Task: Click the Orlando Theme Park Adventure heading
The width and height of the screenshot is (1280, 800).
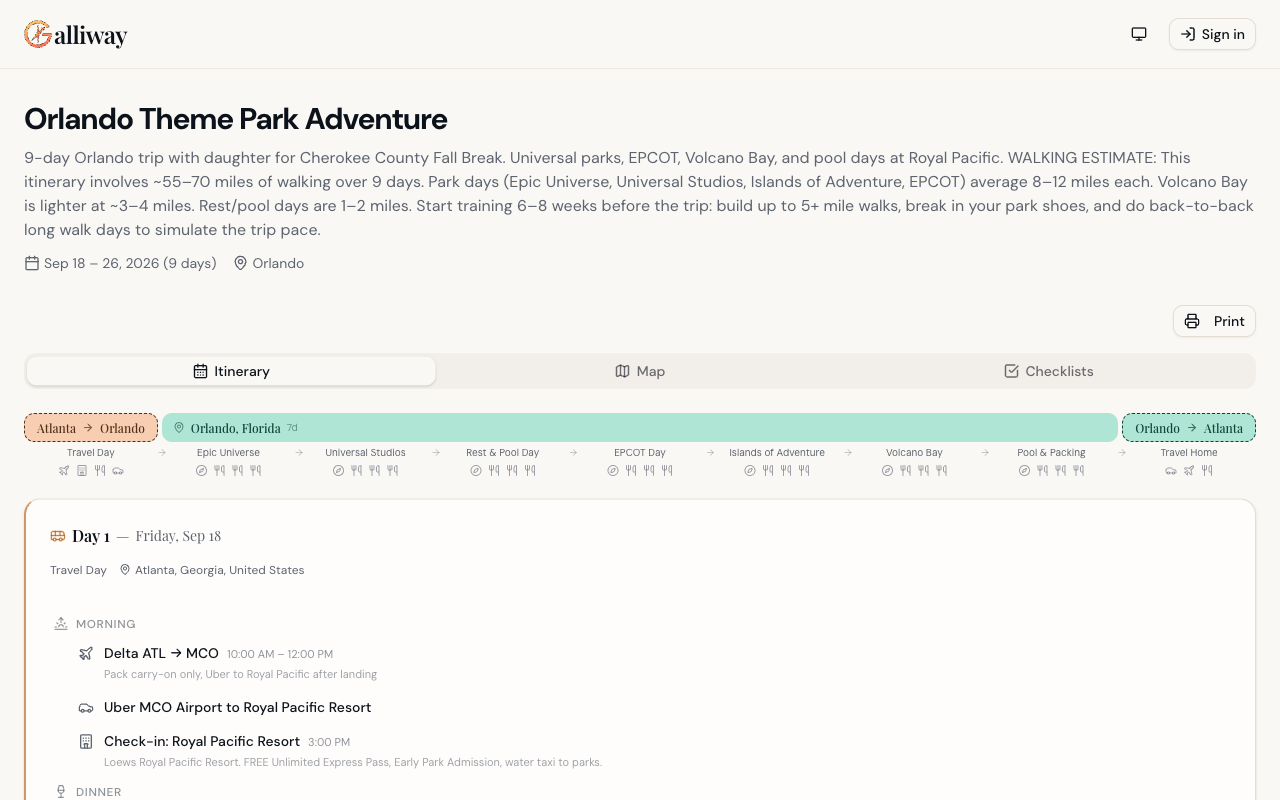Action: pos(236,119)
